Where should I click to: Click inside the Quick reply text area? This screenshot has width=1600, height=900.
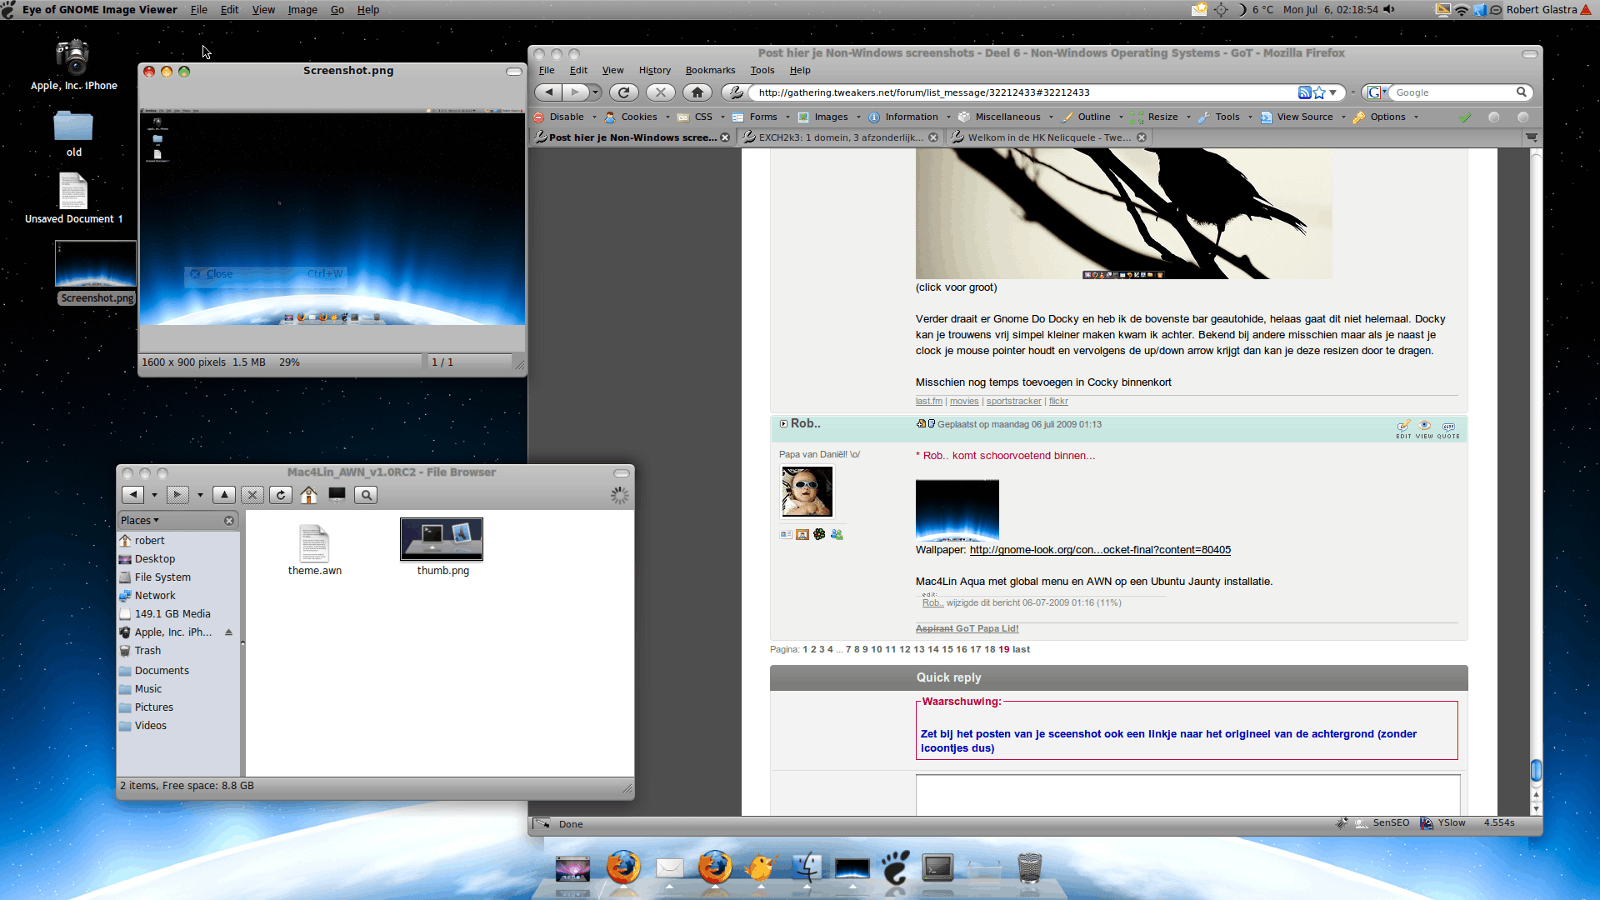pyautogui.click(x=1188, y=795)
